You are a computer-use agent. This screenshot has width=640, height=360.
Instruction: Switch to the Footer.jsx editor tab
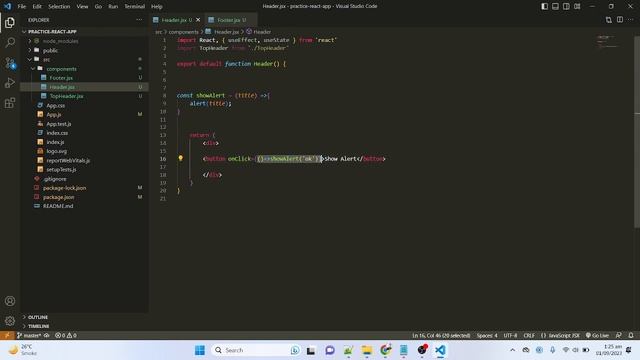click(x=231, y=20)
